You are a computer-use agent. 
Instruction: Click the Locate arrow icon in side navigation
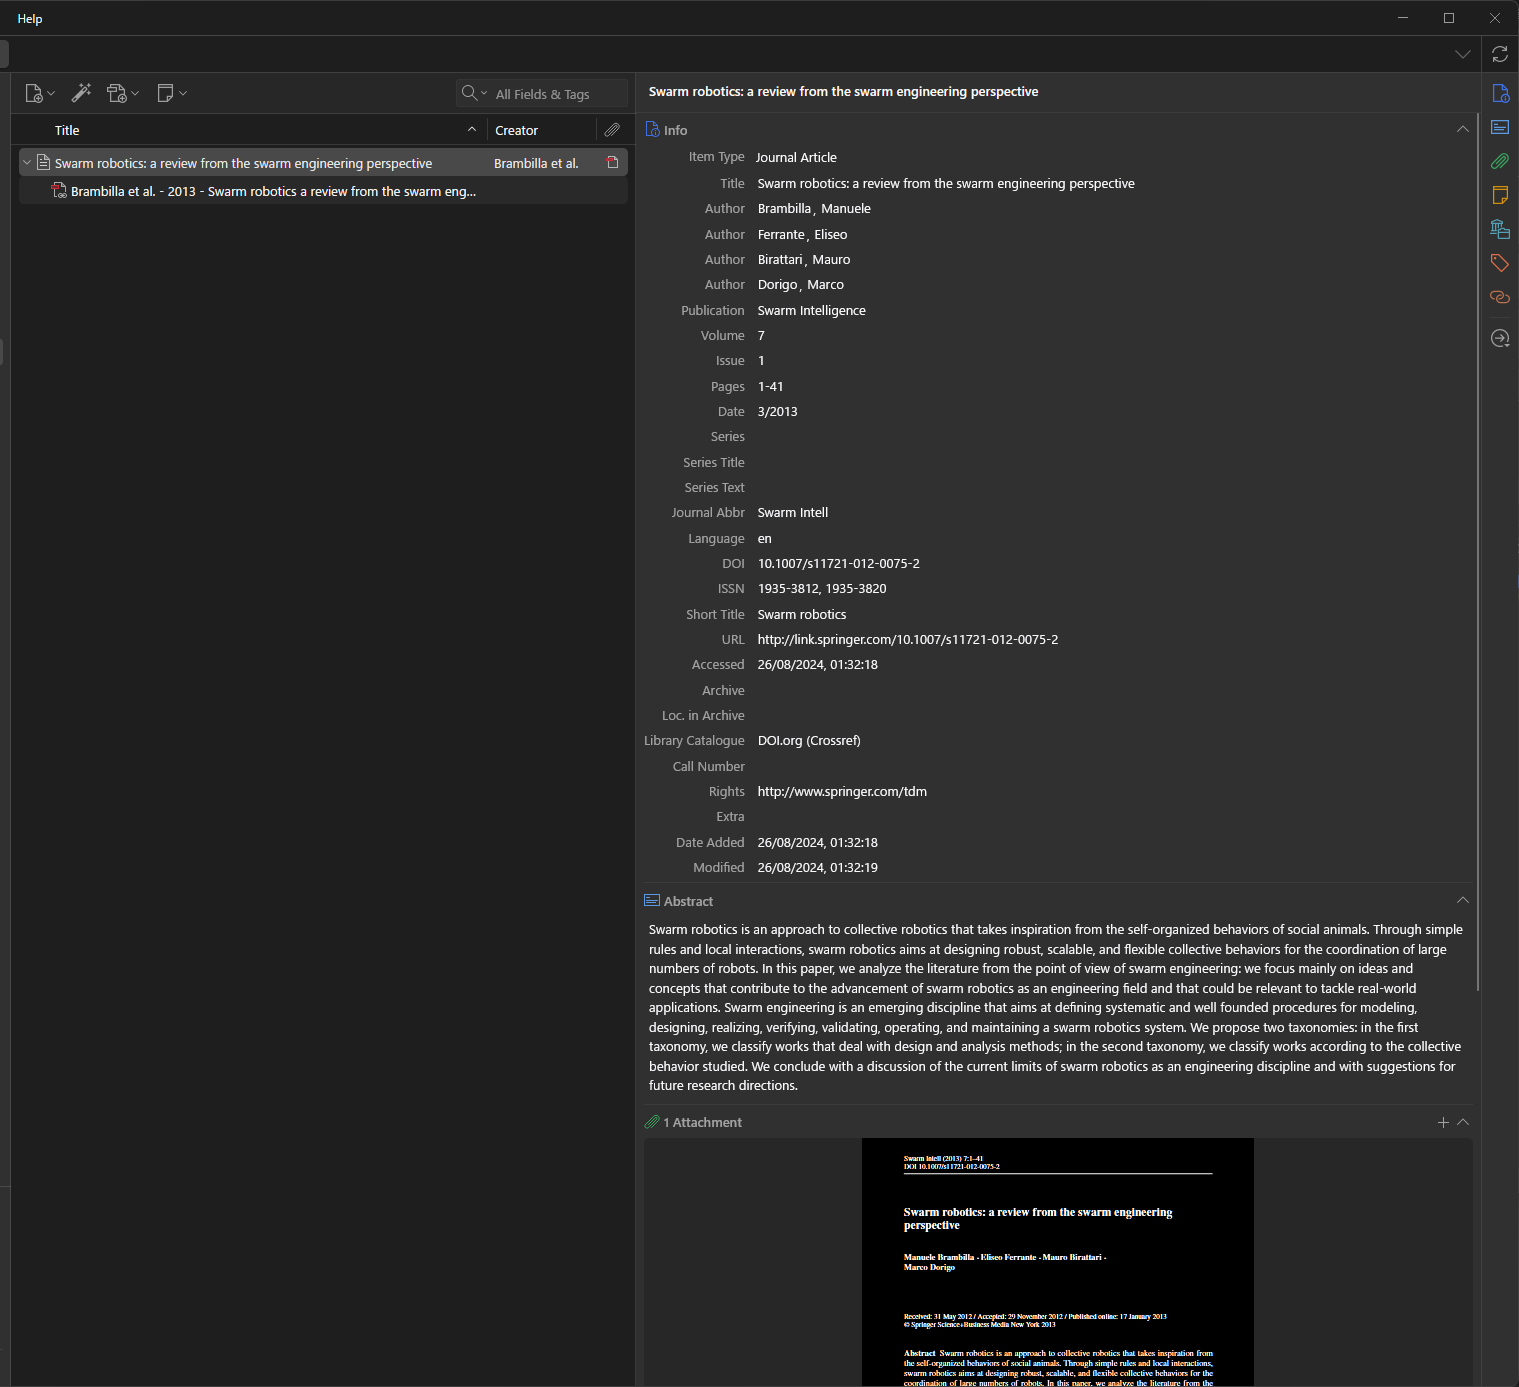coord(1500,338)
